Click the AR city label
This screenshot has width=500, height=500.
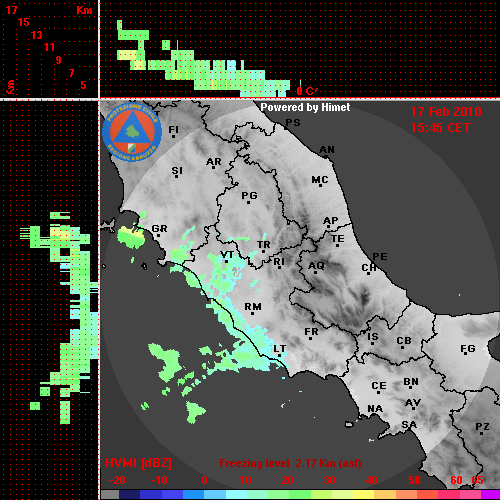click(214, 162)
